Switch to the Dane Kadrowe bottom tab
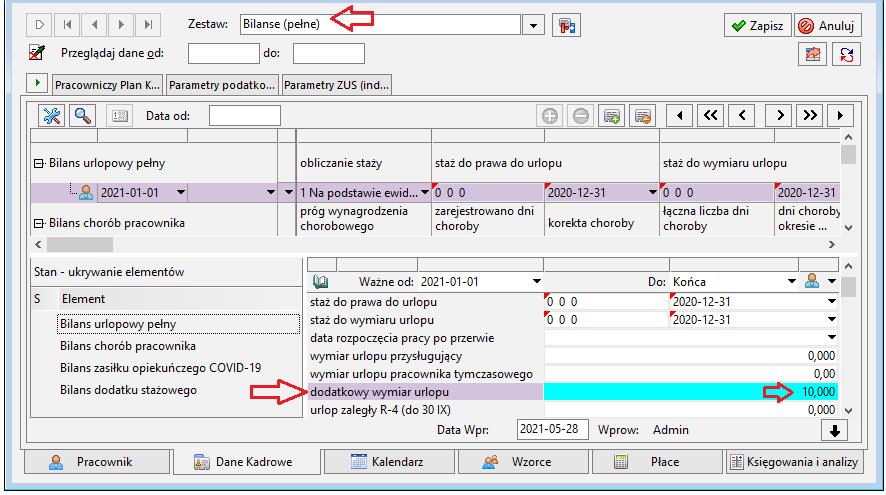Image resolution: width=886 pixels, height=495 pixels. click(246, 462)
